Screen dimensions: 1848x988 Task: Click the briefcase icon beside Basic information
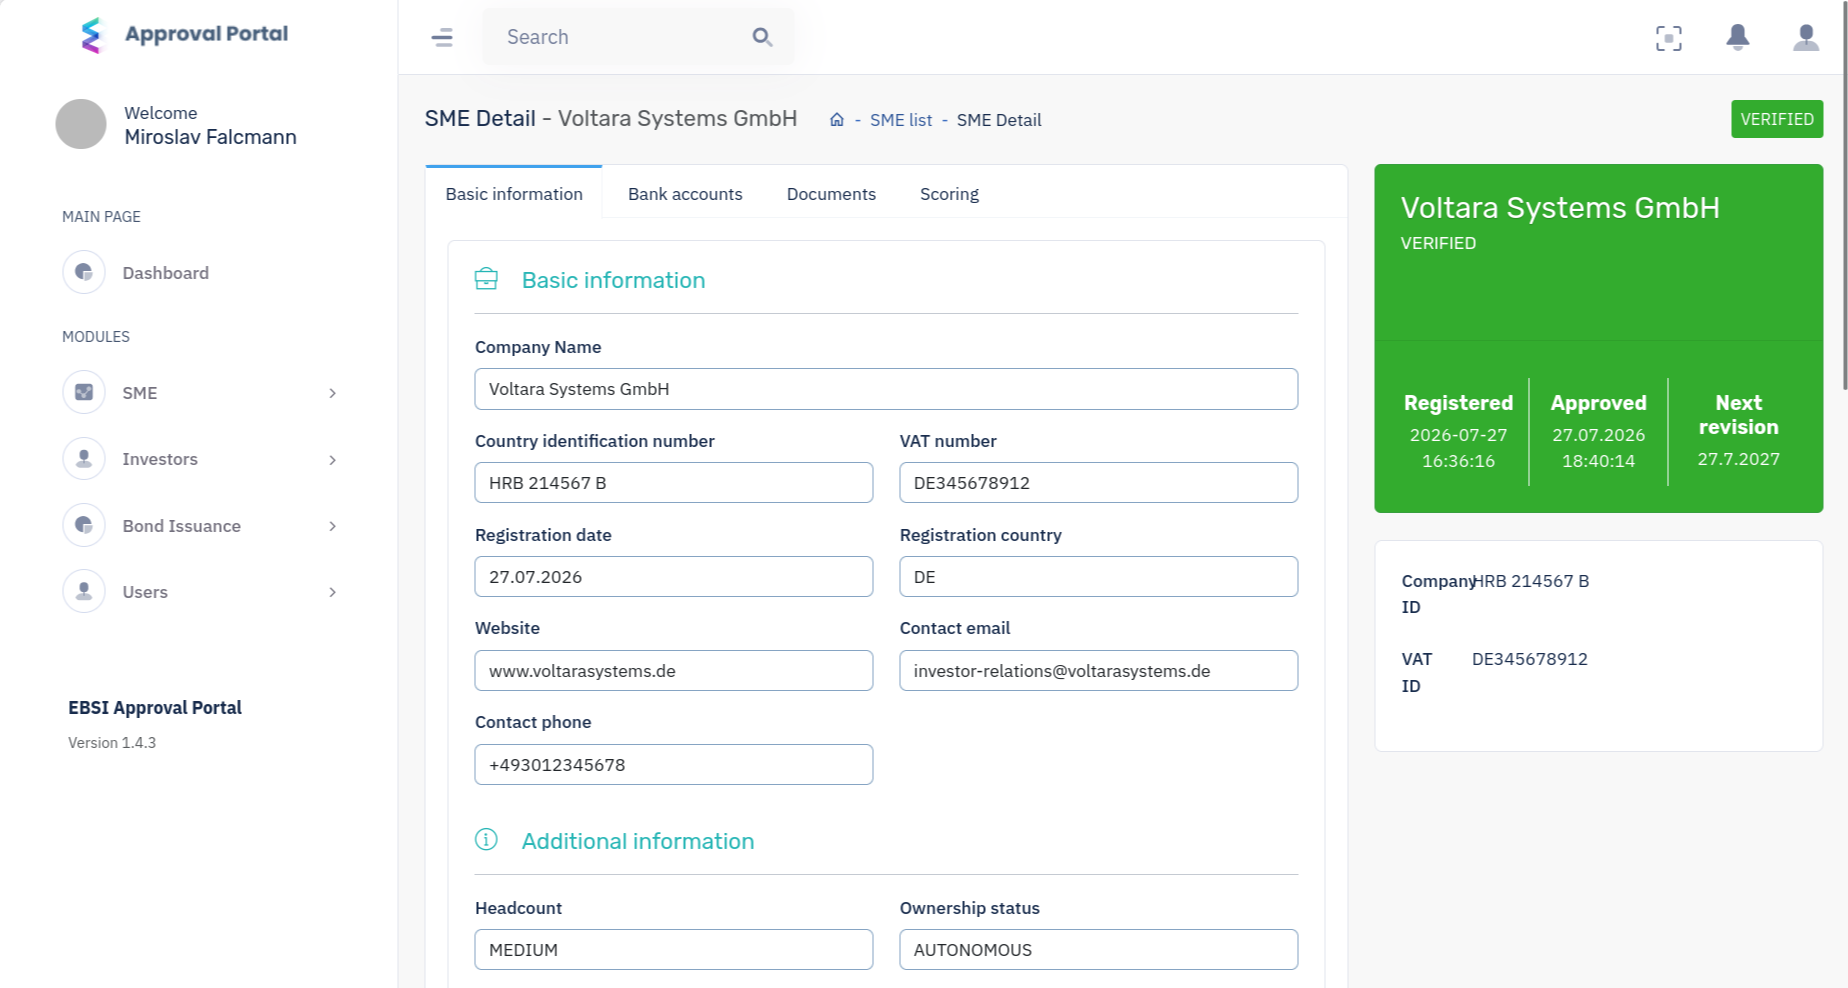tap(486, 279)
